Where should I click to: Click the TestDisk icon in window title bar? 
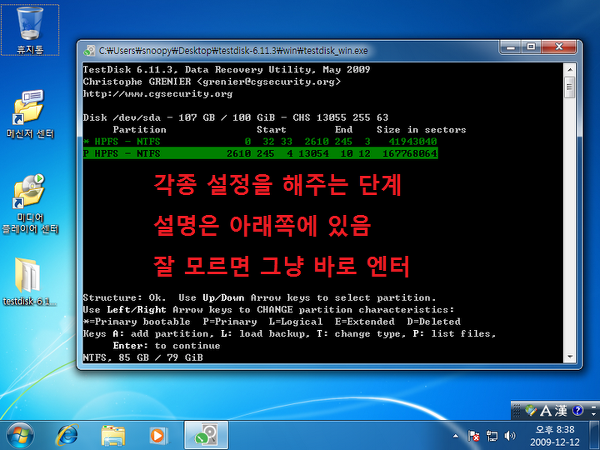coord(89,51)
